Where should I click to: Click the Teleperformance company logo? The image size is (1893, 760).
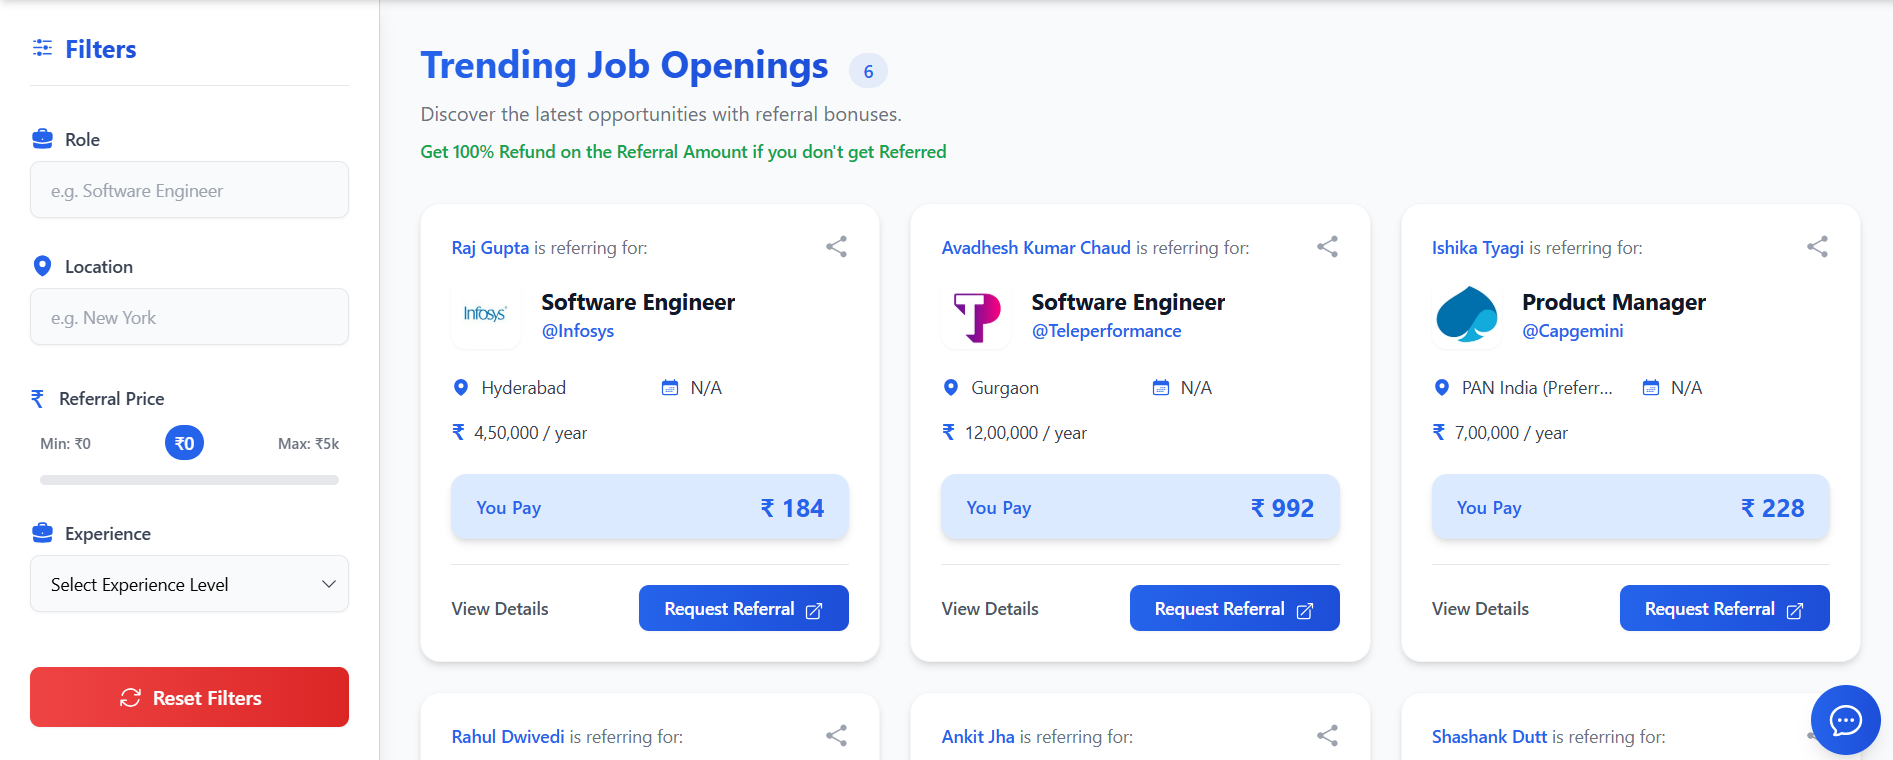coord(976,315)
